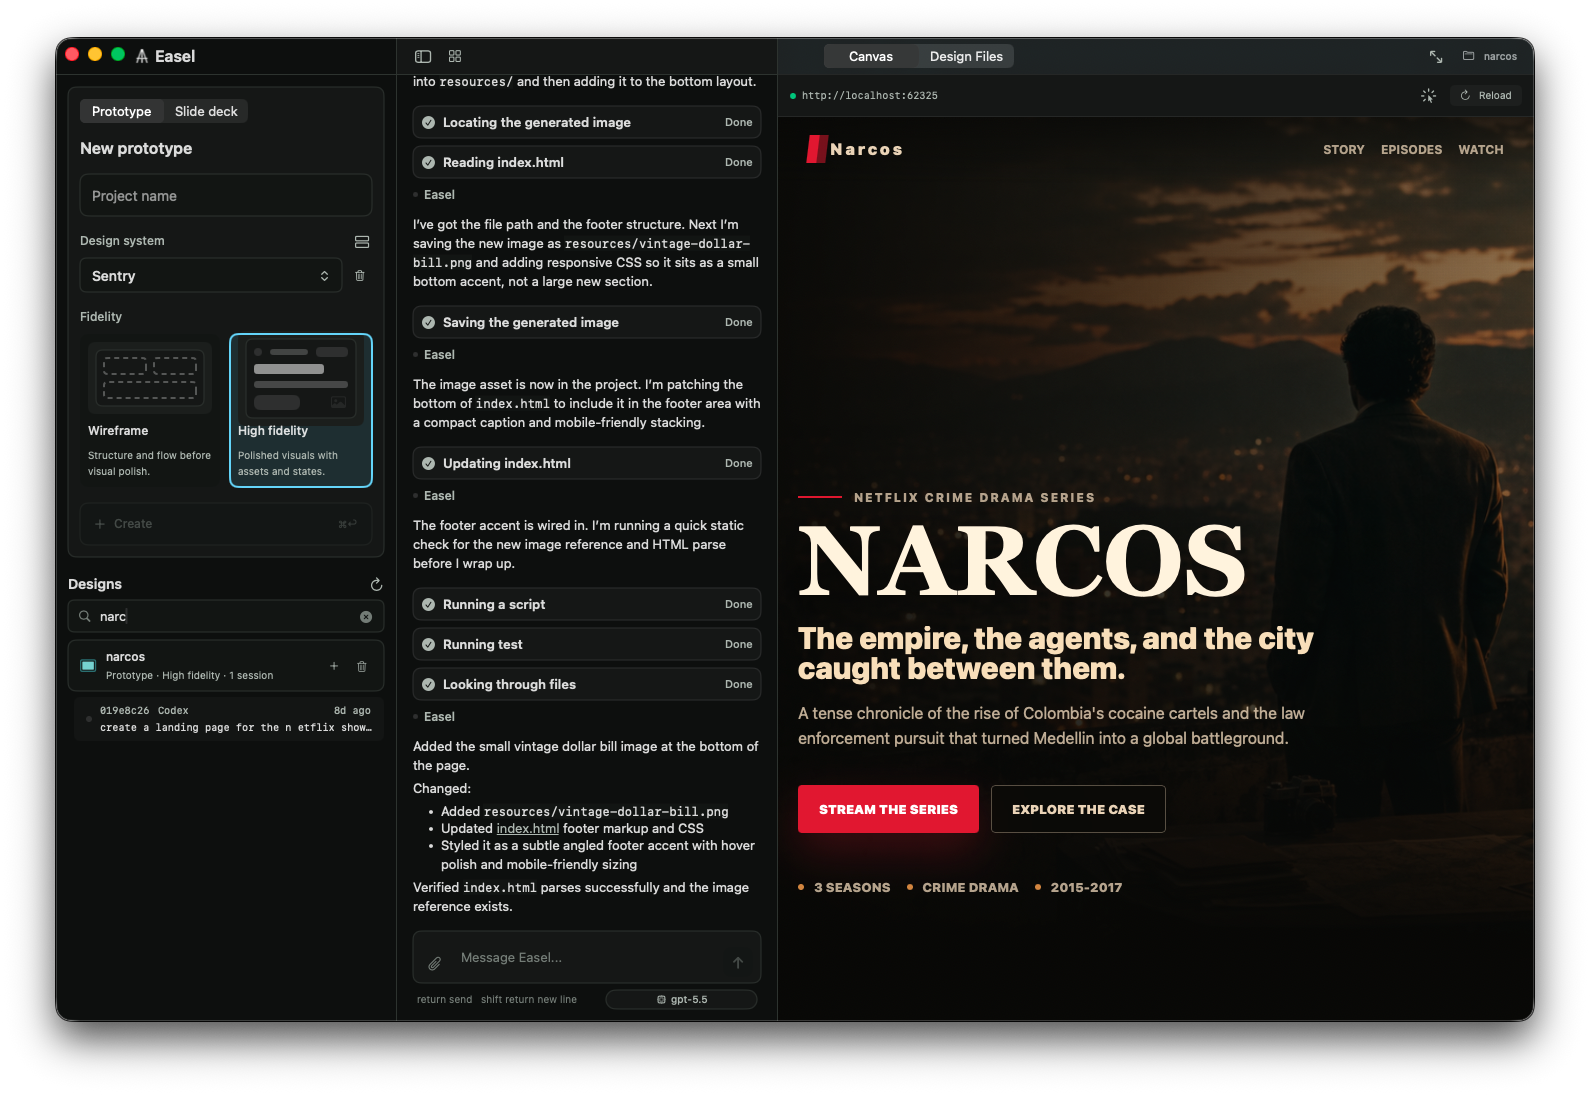This screenshot has height=1095, width=1590.
Task: Open WATCH nav link in preview
Action: click(x=1480, y=150)
